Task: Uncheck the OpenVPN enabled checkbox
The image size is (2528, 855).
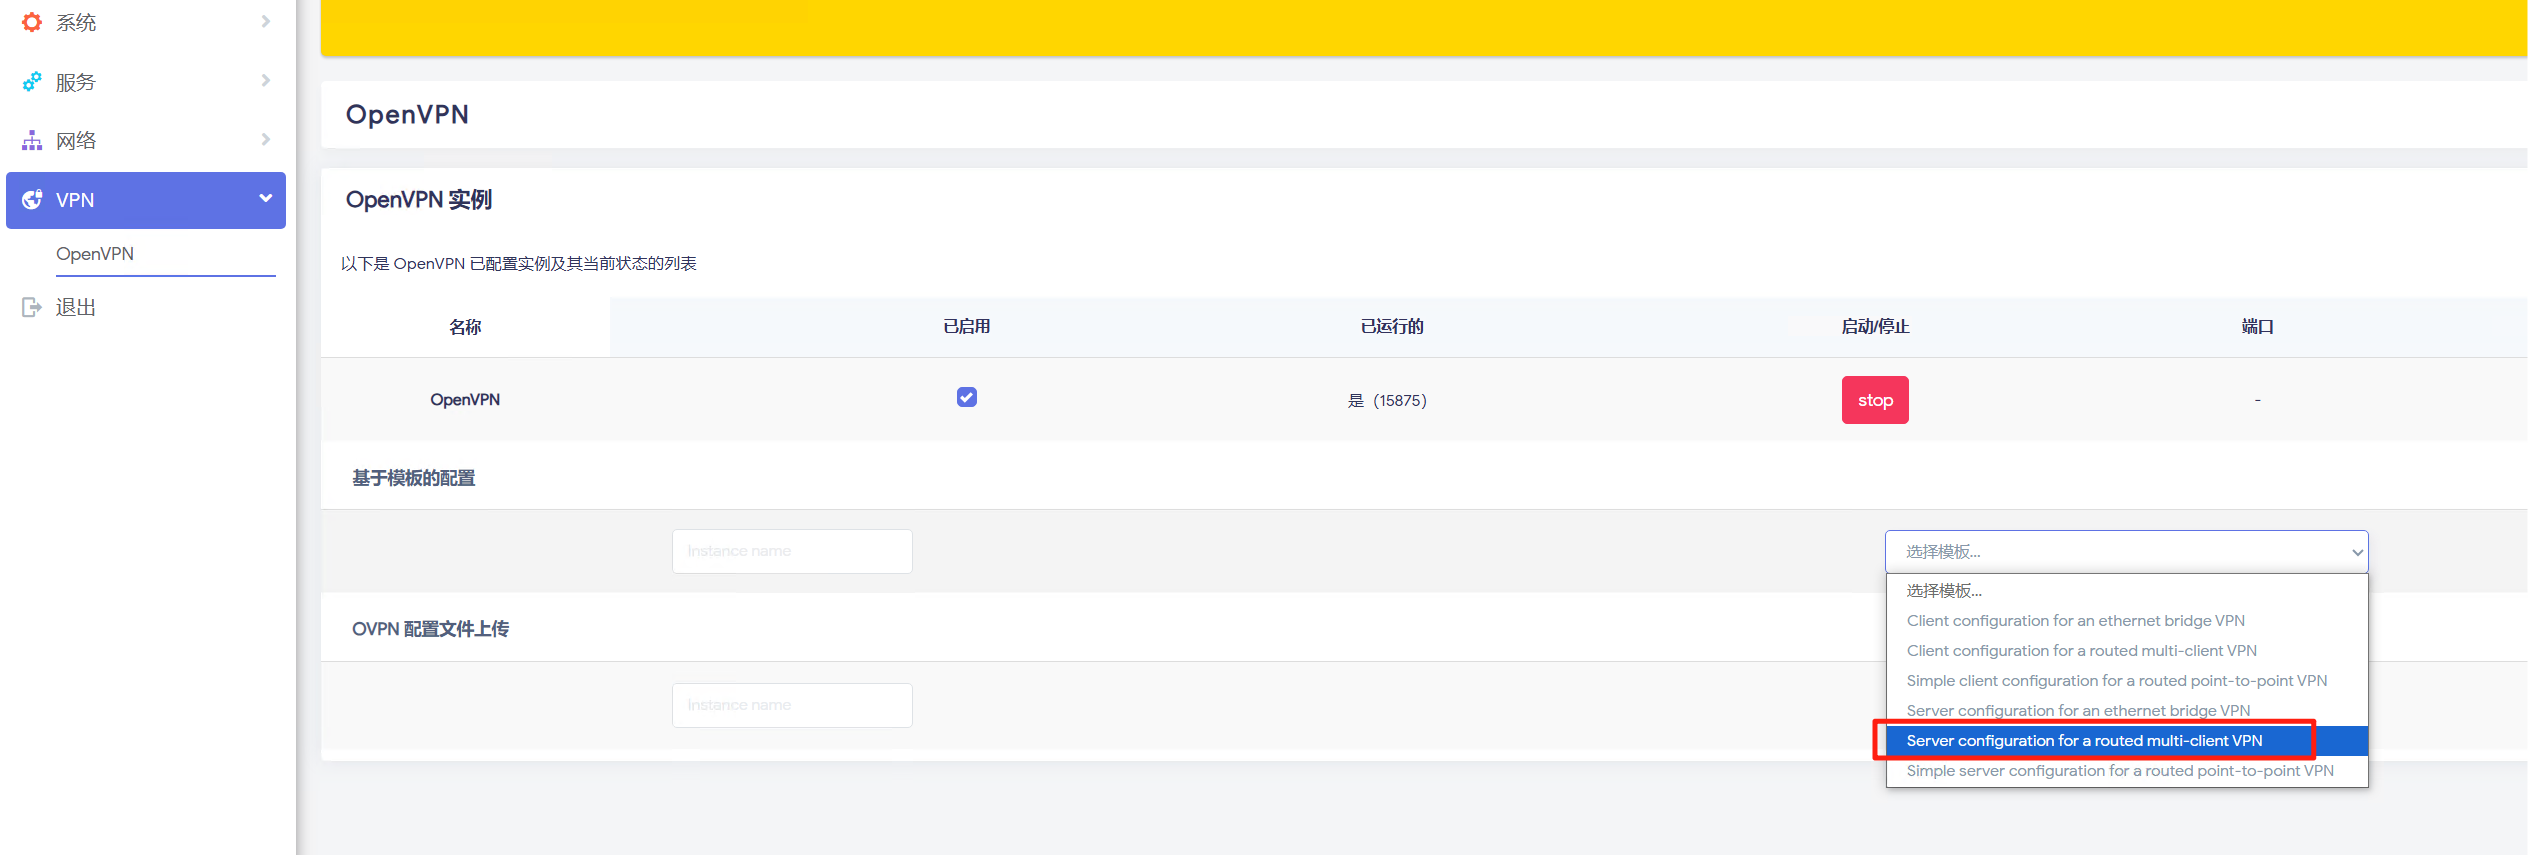Action: point(966,398)
